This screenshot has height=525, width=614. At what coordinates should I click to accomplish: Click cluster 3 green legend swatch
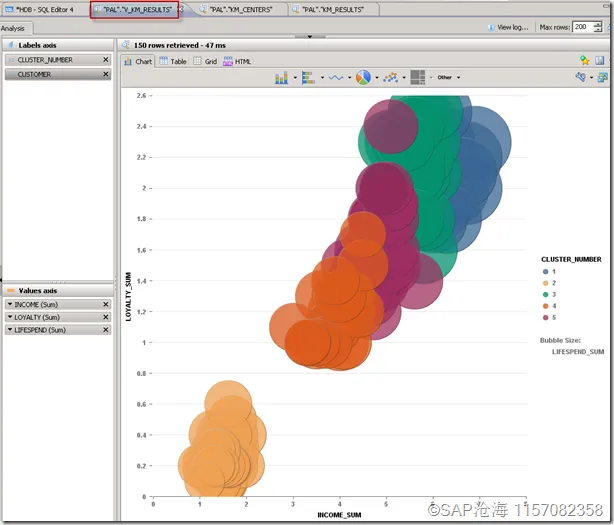[545, 295]
